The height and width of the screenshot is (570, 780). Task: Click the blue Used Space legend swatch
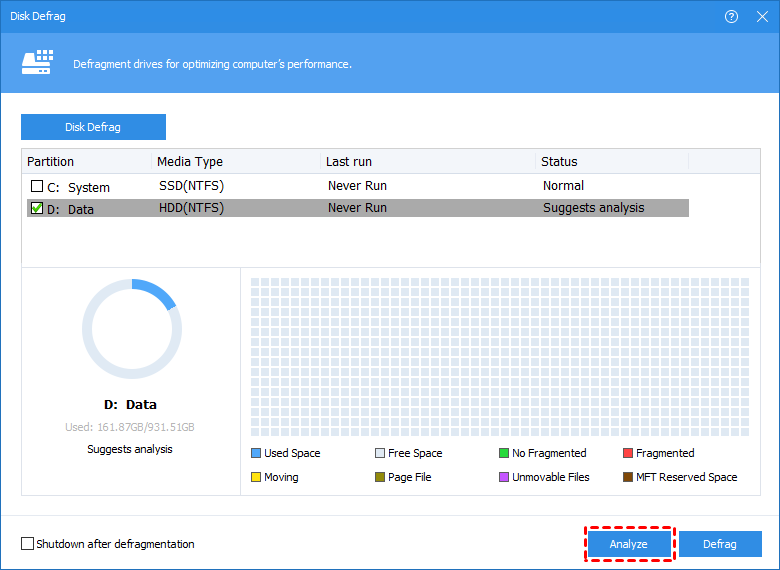pos(256,453)
